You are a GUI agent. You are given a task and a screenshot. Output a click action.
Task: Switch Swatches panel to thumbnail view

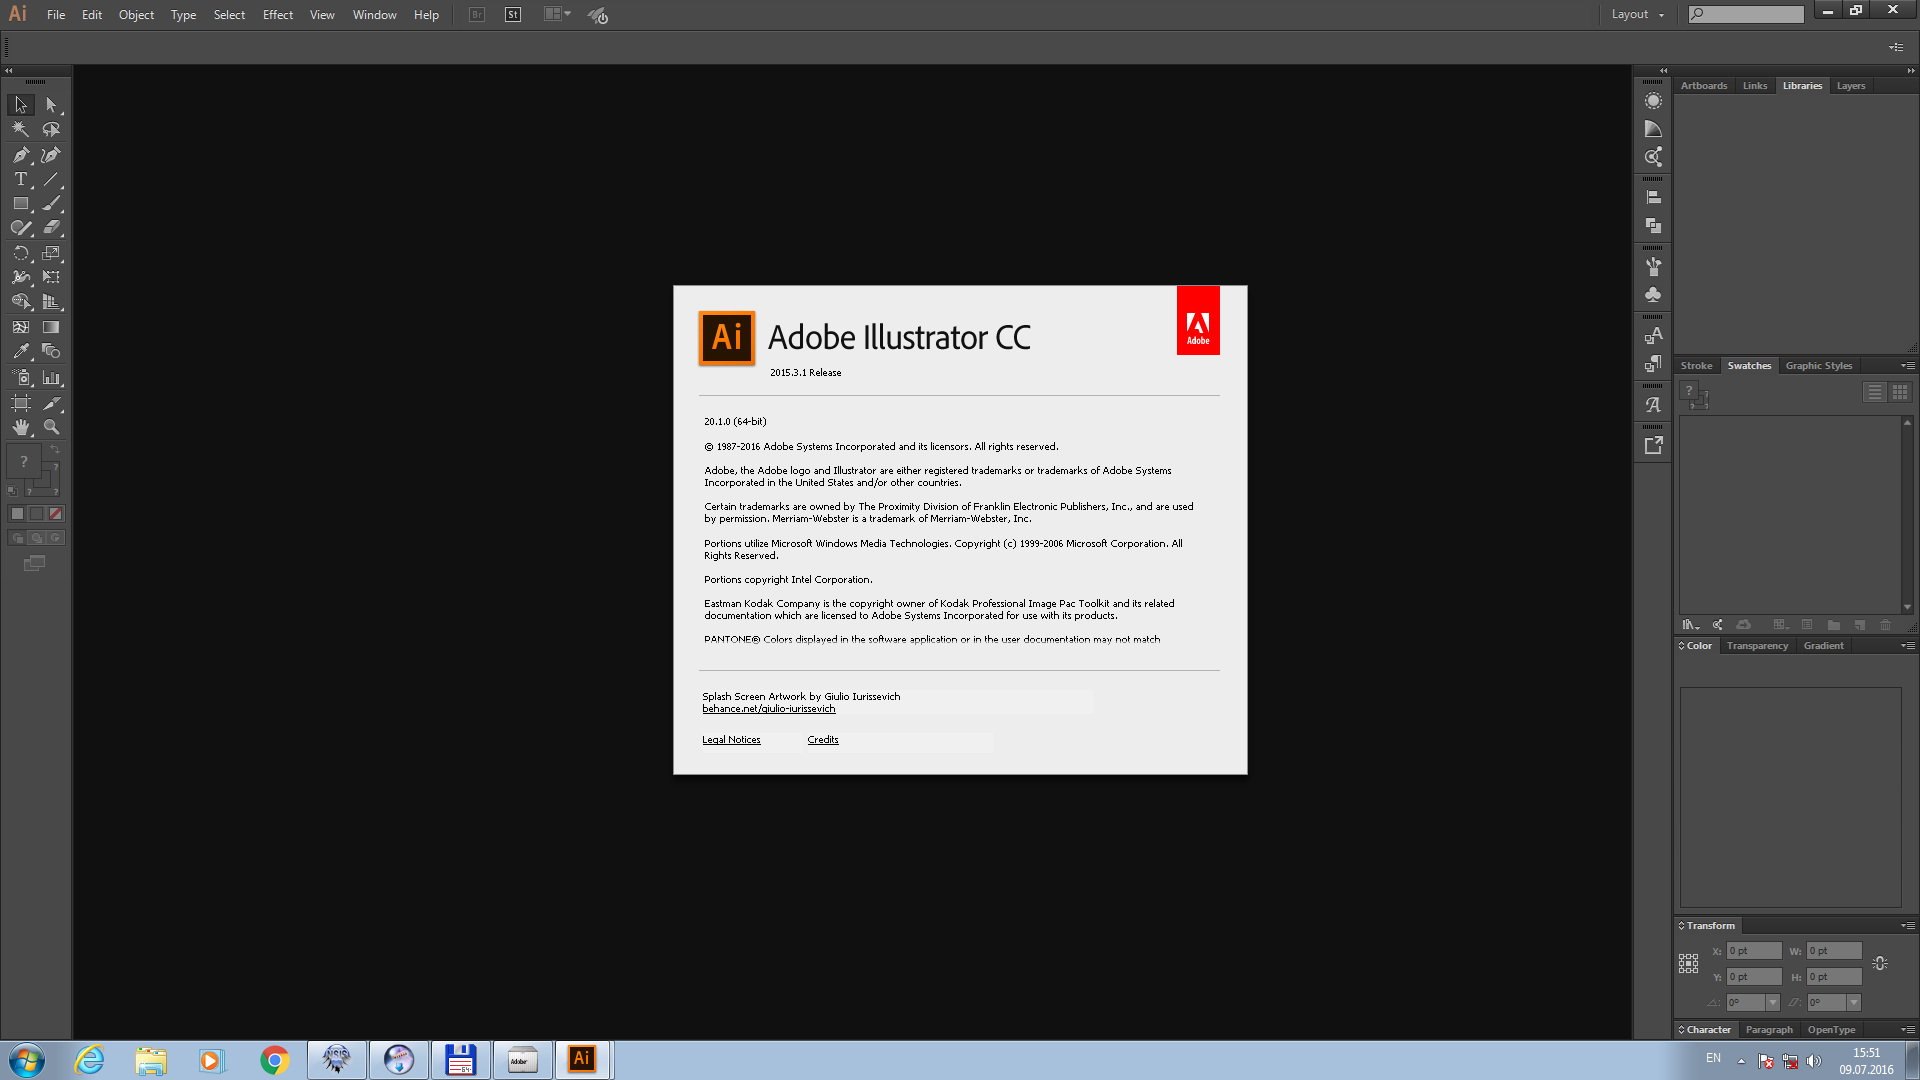pyautogui.click(x=1900, y=393)
